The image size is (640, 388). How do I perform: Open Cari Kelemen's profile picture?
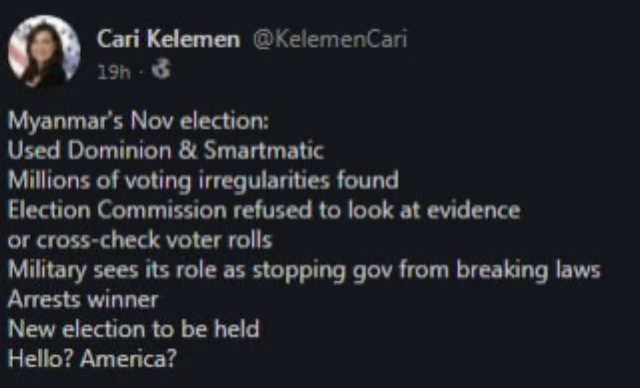click(x=44, y=51)
